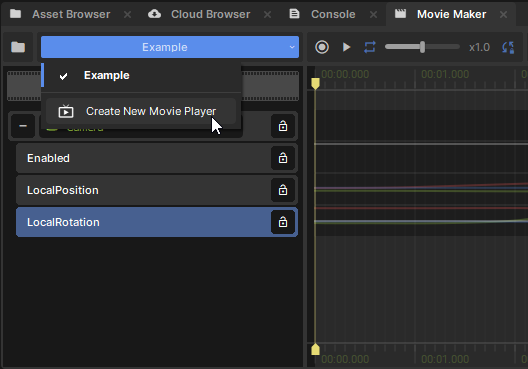Viewport: 528px width, 369px height.
Task: Click the 00:01.000 mark on bottom ruler
Action: (445, 359)
